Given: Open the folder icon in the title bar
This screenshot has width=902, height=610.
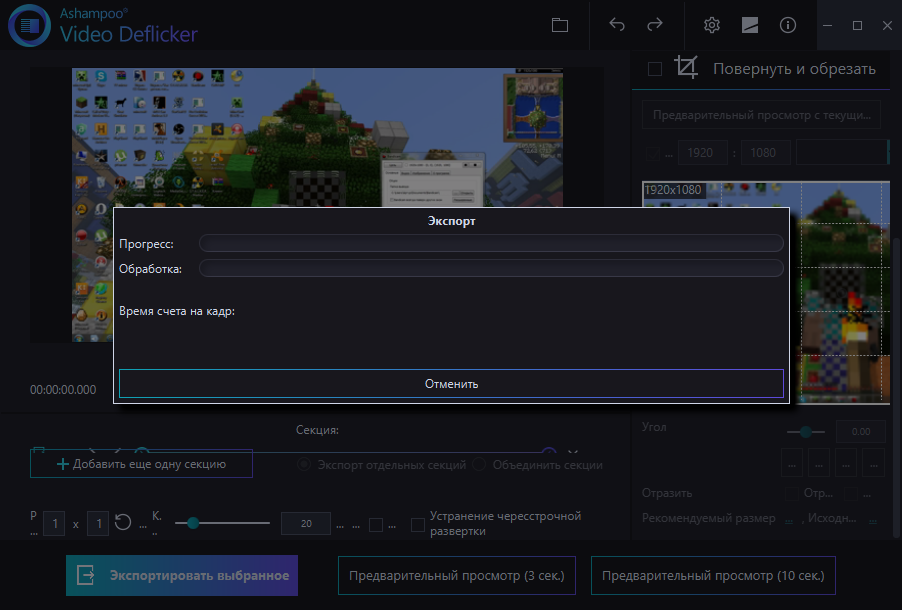Looking at the screenshot, I should (560, 25).
